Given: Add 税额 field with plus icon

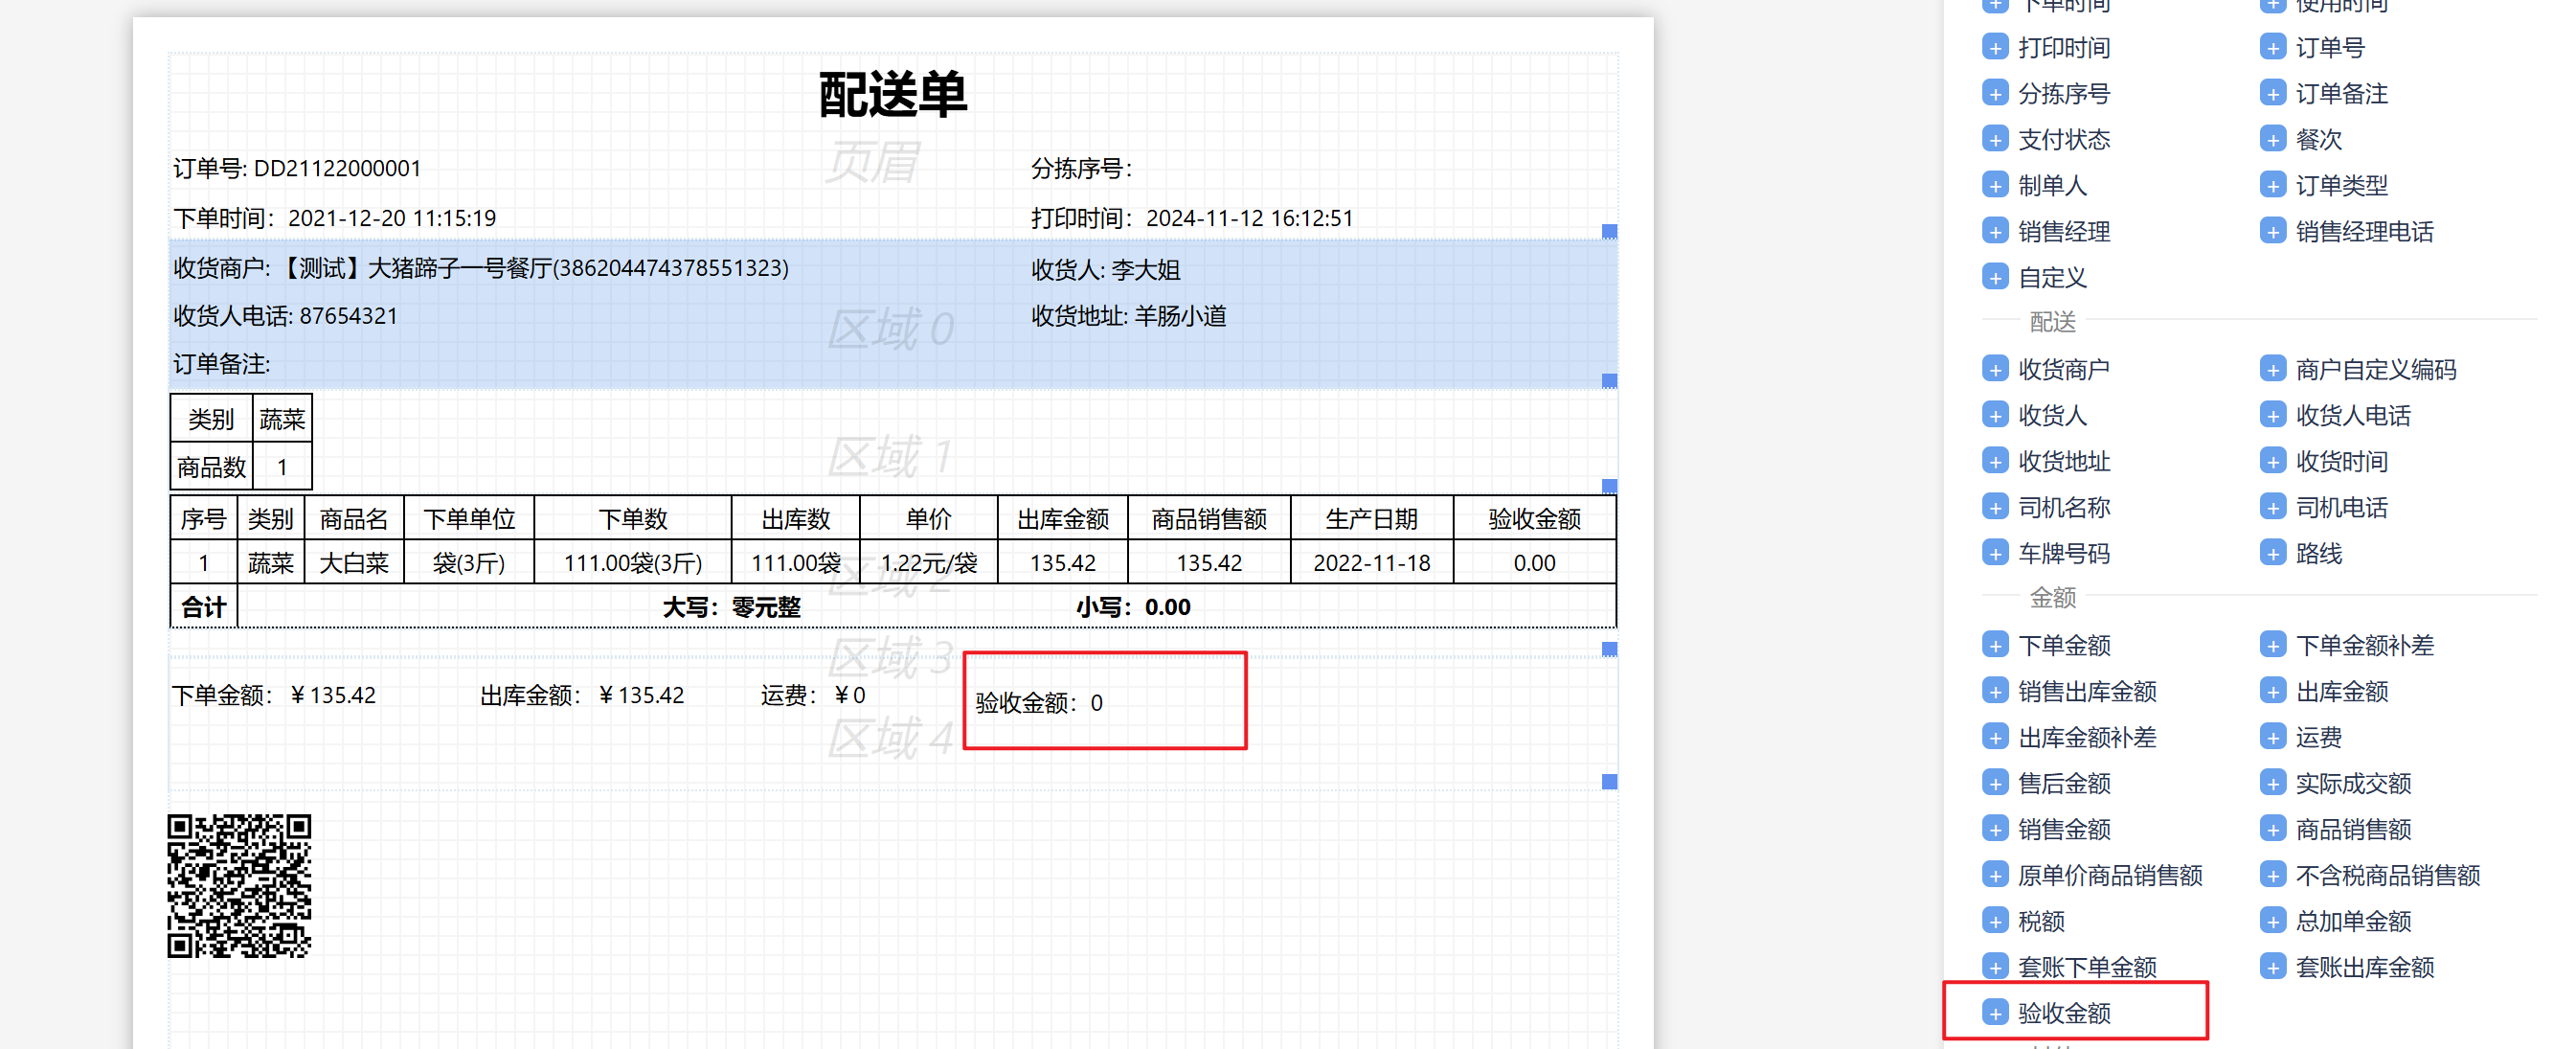Looking at the screenshot, I should (1994, 921).
